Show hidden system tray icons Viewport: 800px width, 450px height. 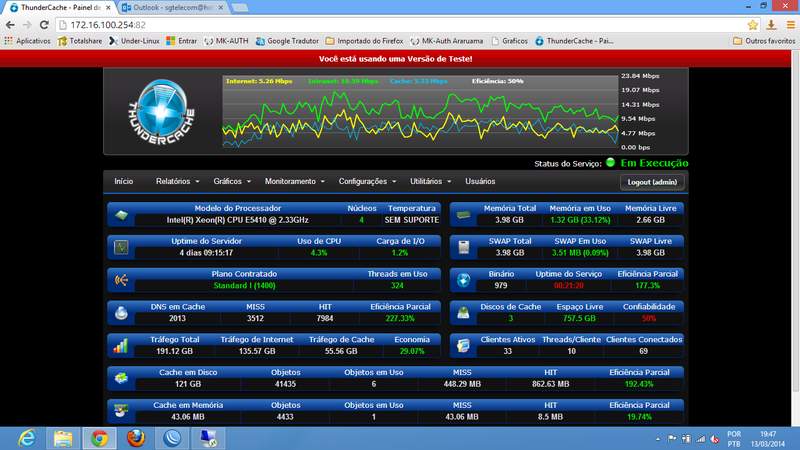(x=658, y=439)
